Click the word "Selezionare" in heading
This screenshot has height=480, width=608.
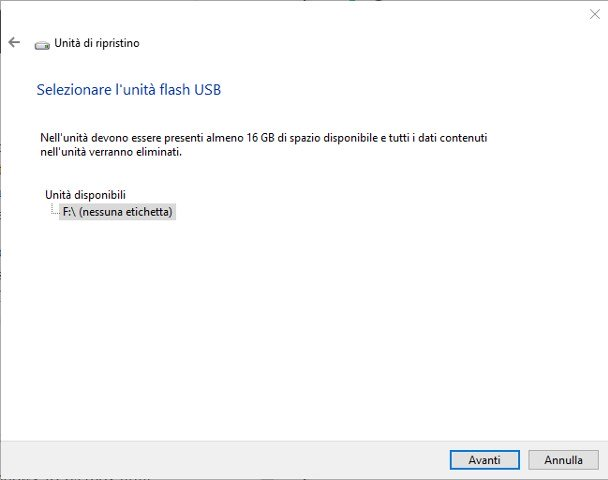pyautogui.click(x=75, y=90)
